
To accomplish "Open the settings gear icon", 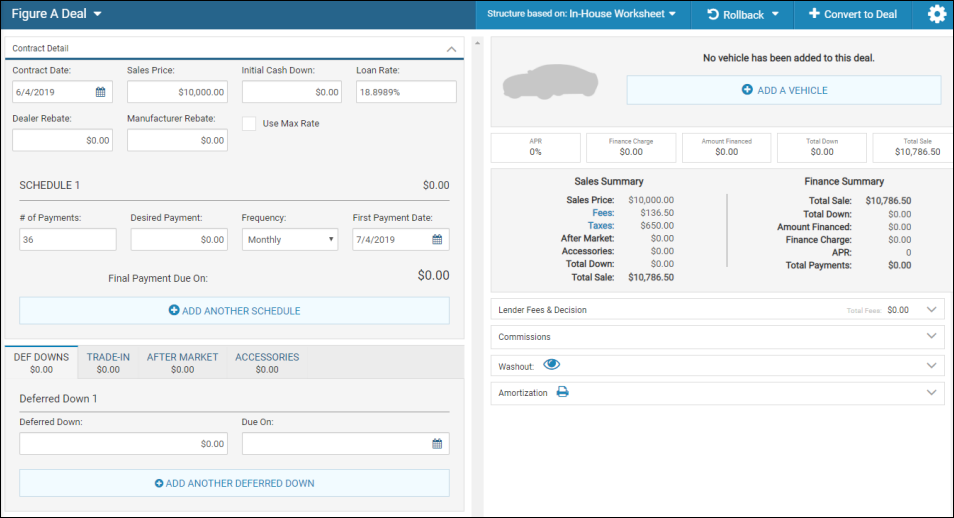I will [937, 14].
